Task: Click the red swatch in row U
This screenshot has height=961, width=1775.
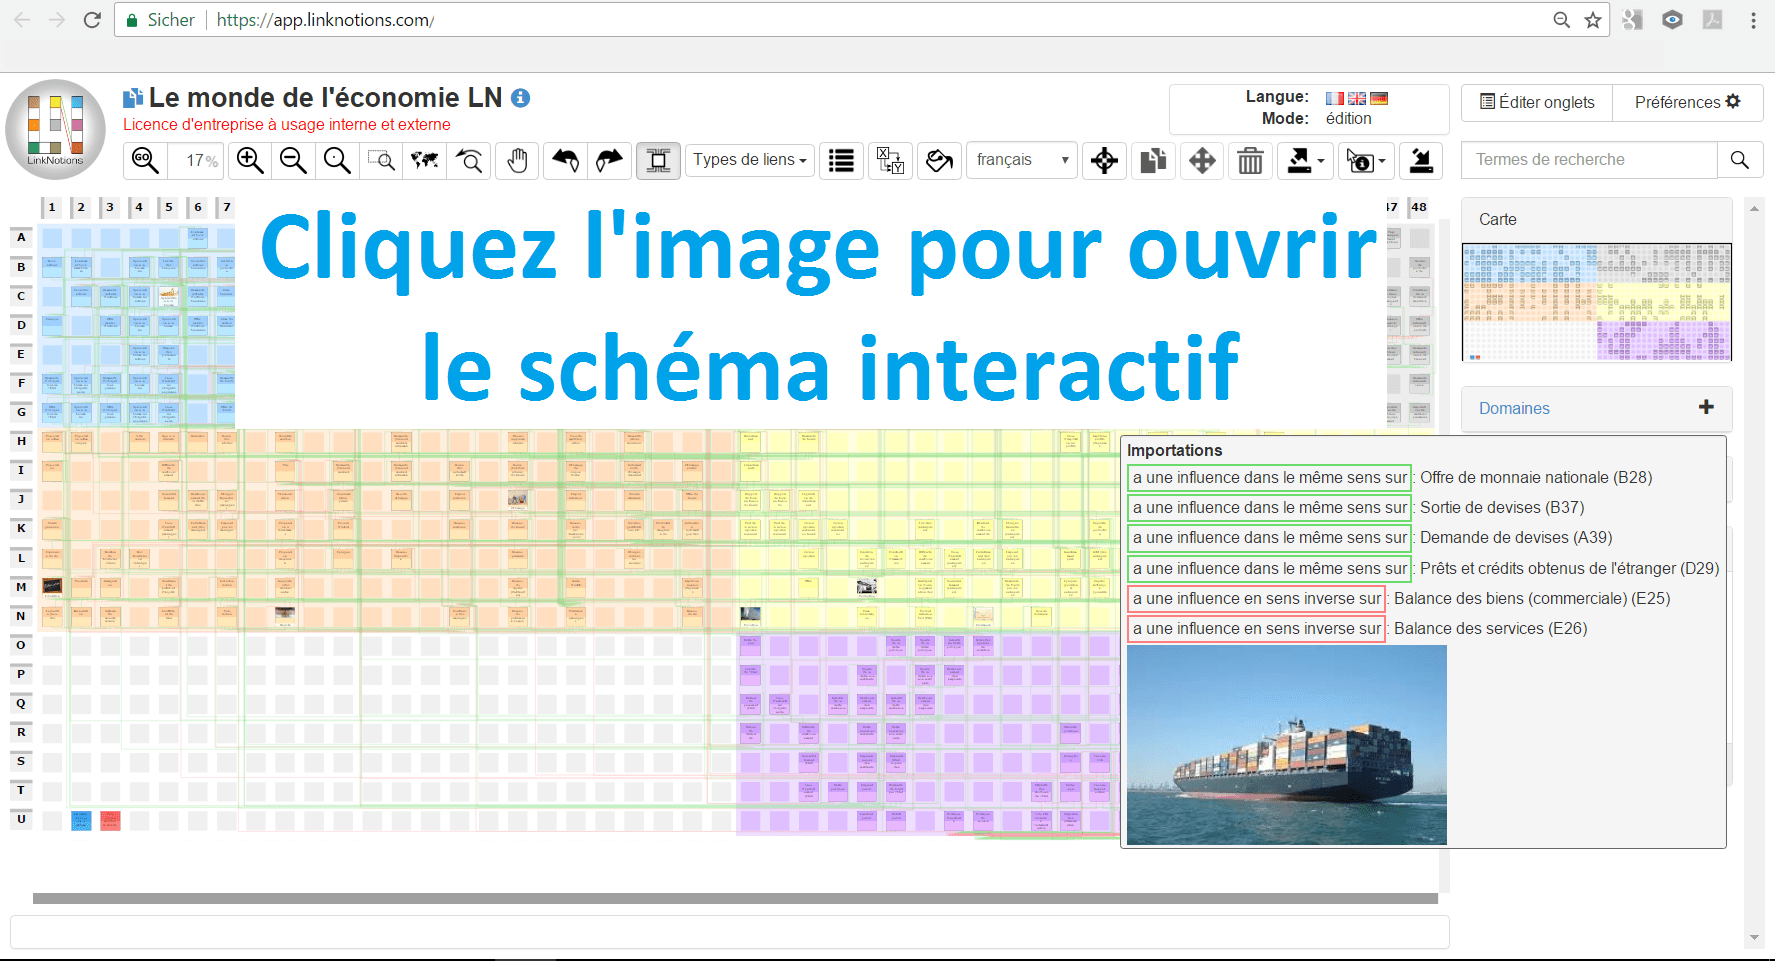Action: pos(110,821)
